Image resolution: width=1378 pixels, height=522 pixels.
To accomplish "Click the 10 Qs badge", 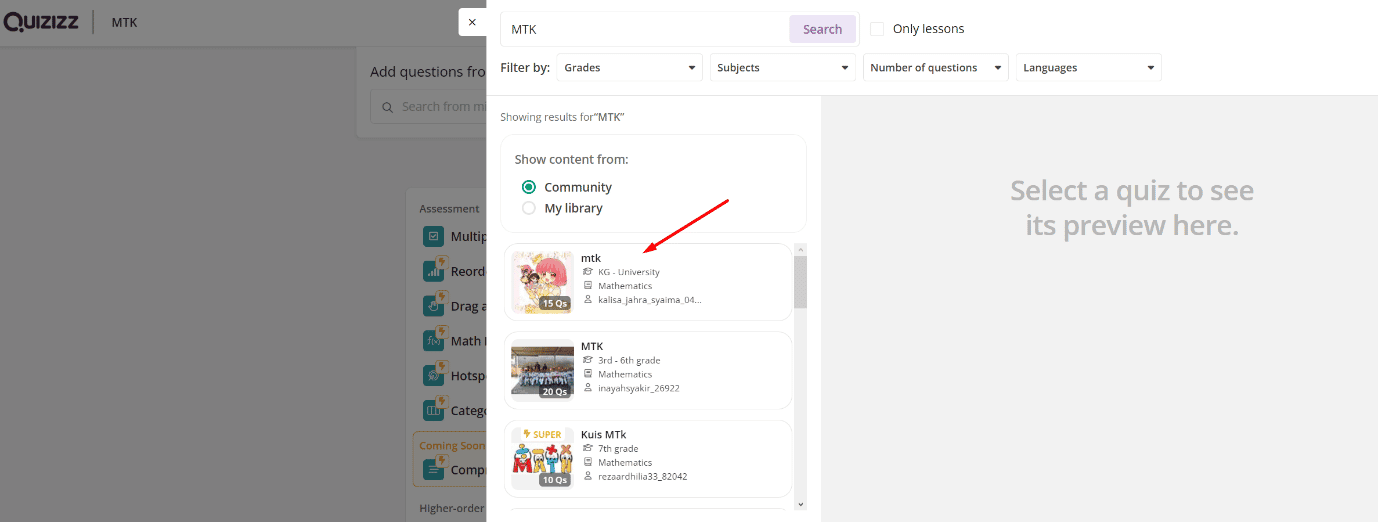I will coord(555,479).
